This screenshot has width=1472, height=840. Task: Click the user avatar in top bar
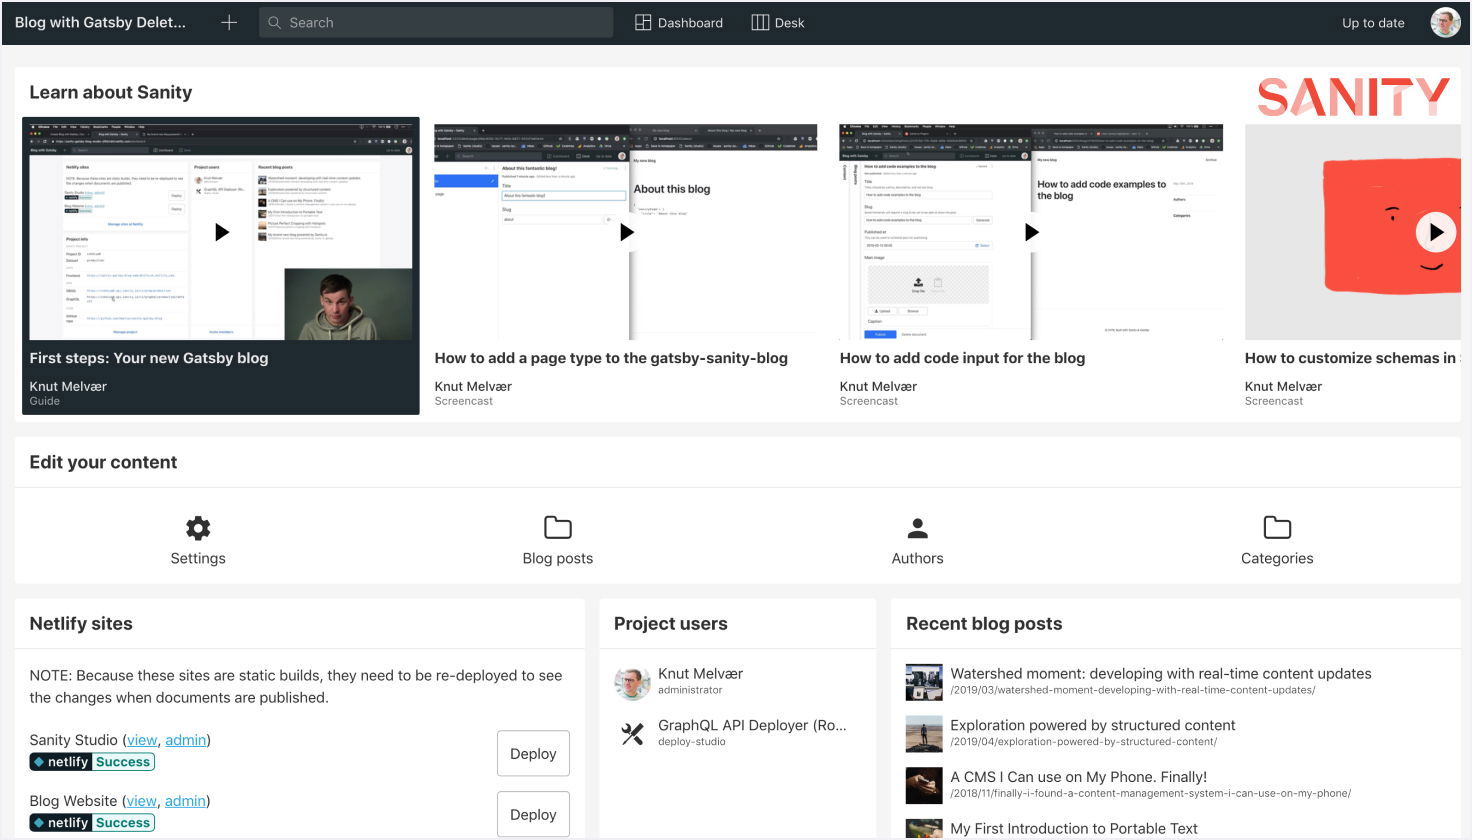(x=1444, y=23)
